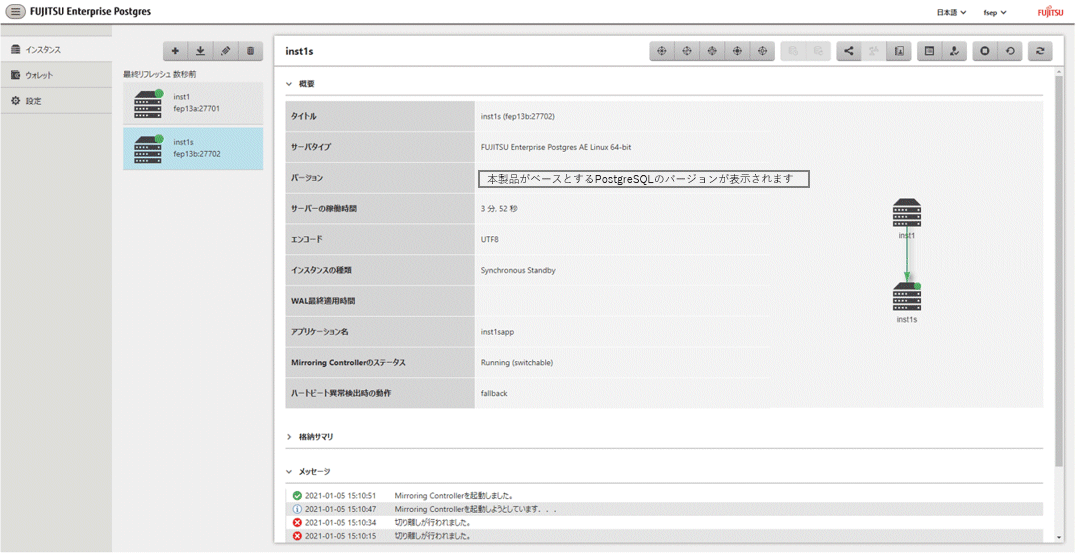Click the 'Running (switchable)' status value

517,362
